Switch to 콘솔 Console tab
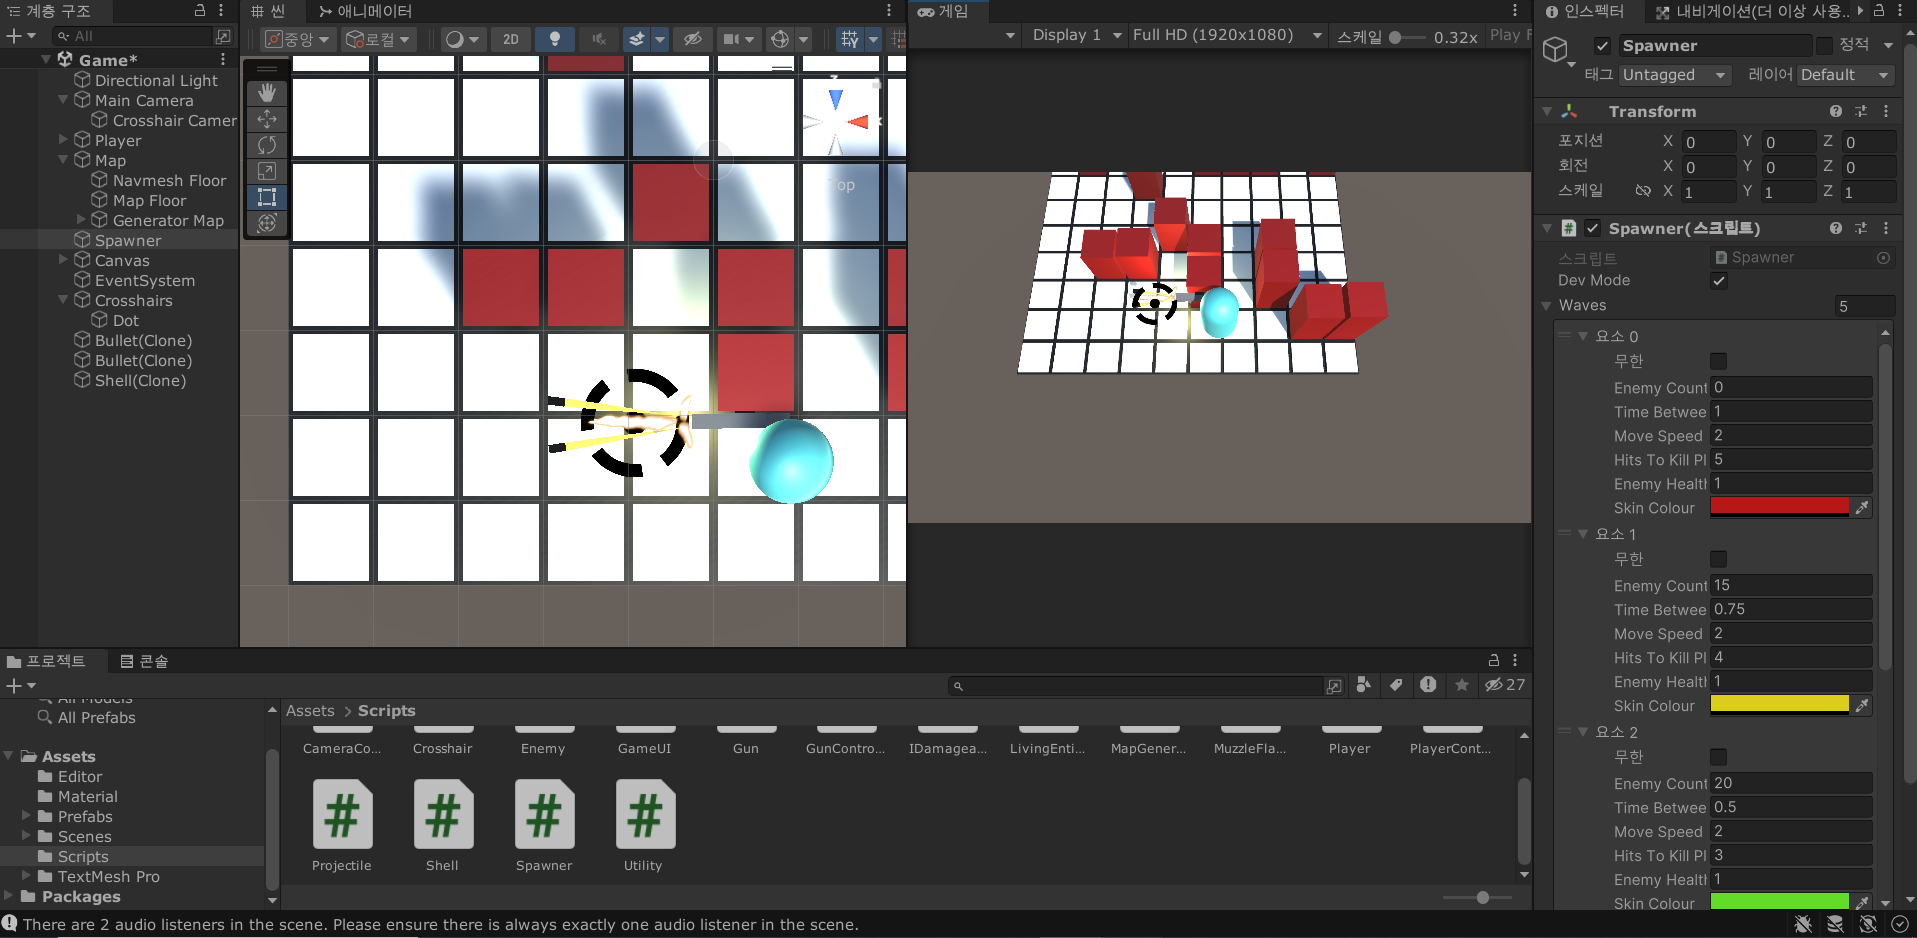Viewport: 1917px width, 938px height. tap(144, 661)
